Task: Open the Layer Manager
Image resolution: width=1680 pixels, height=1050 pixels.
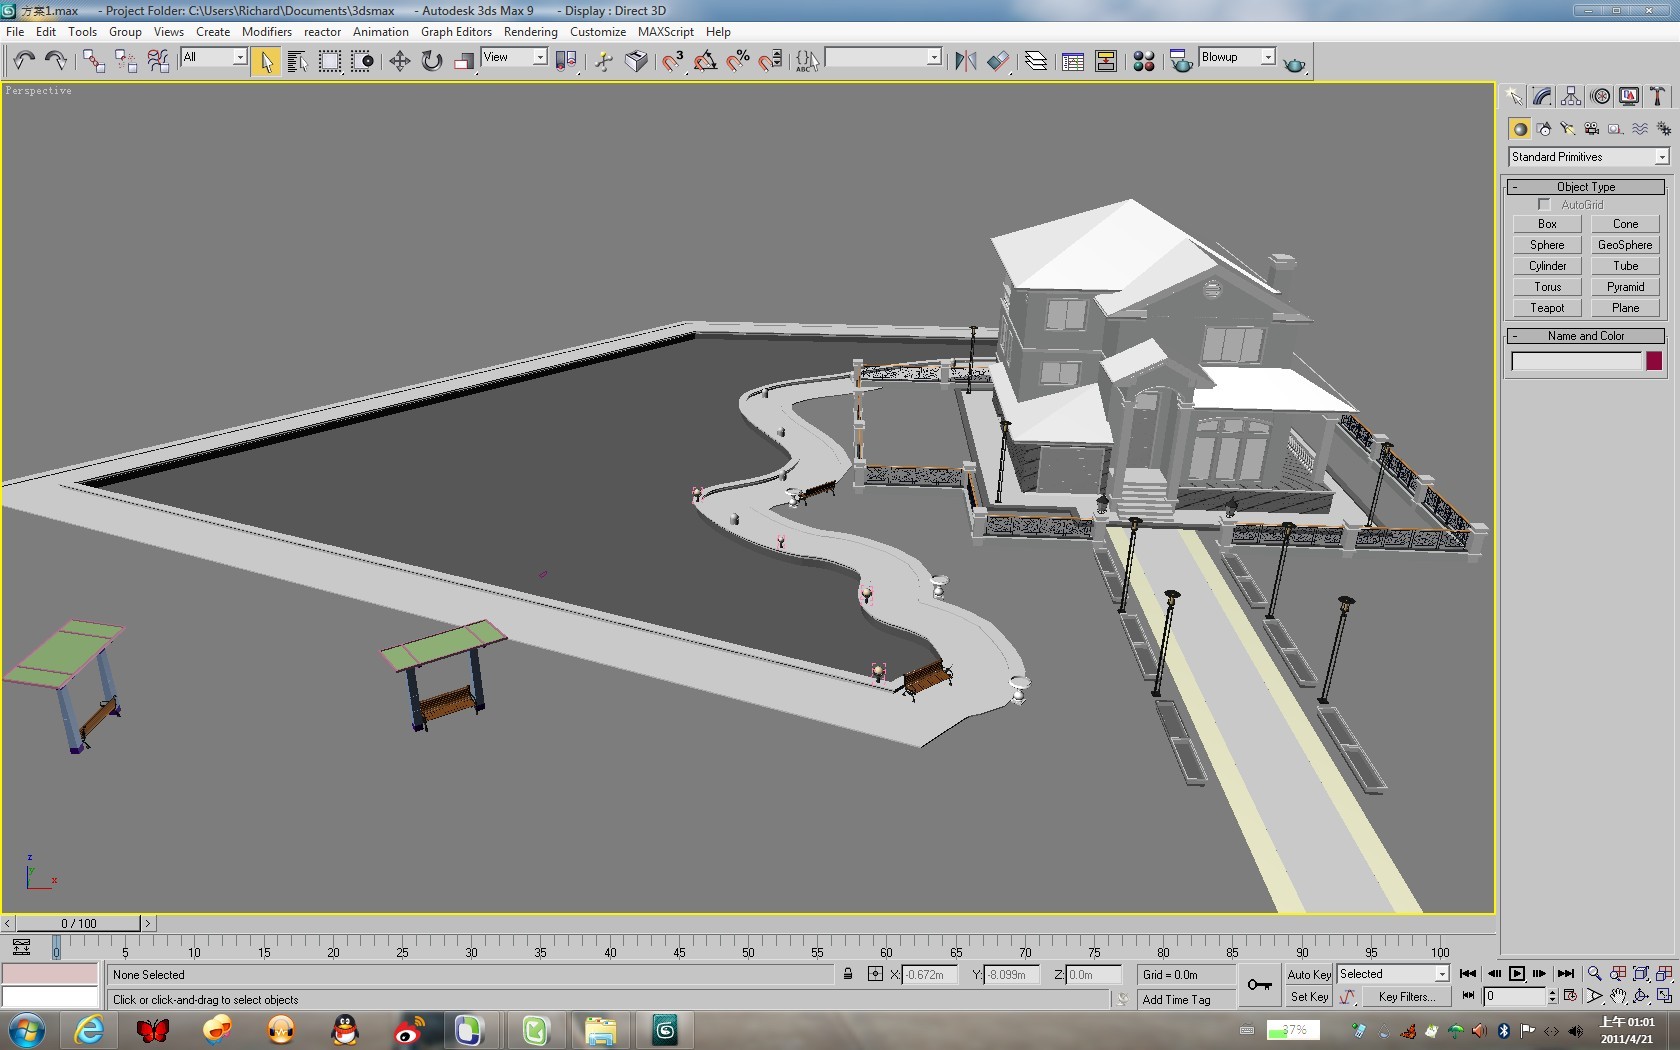Action: (x=1036, y=61)
